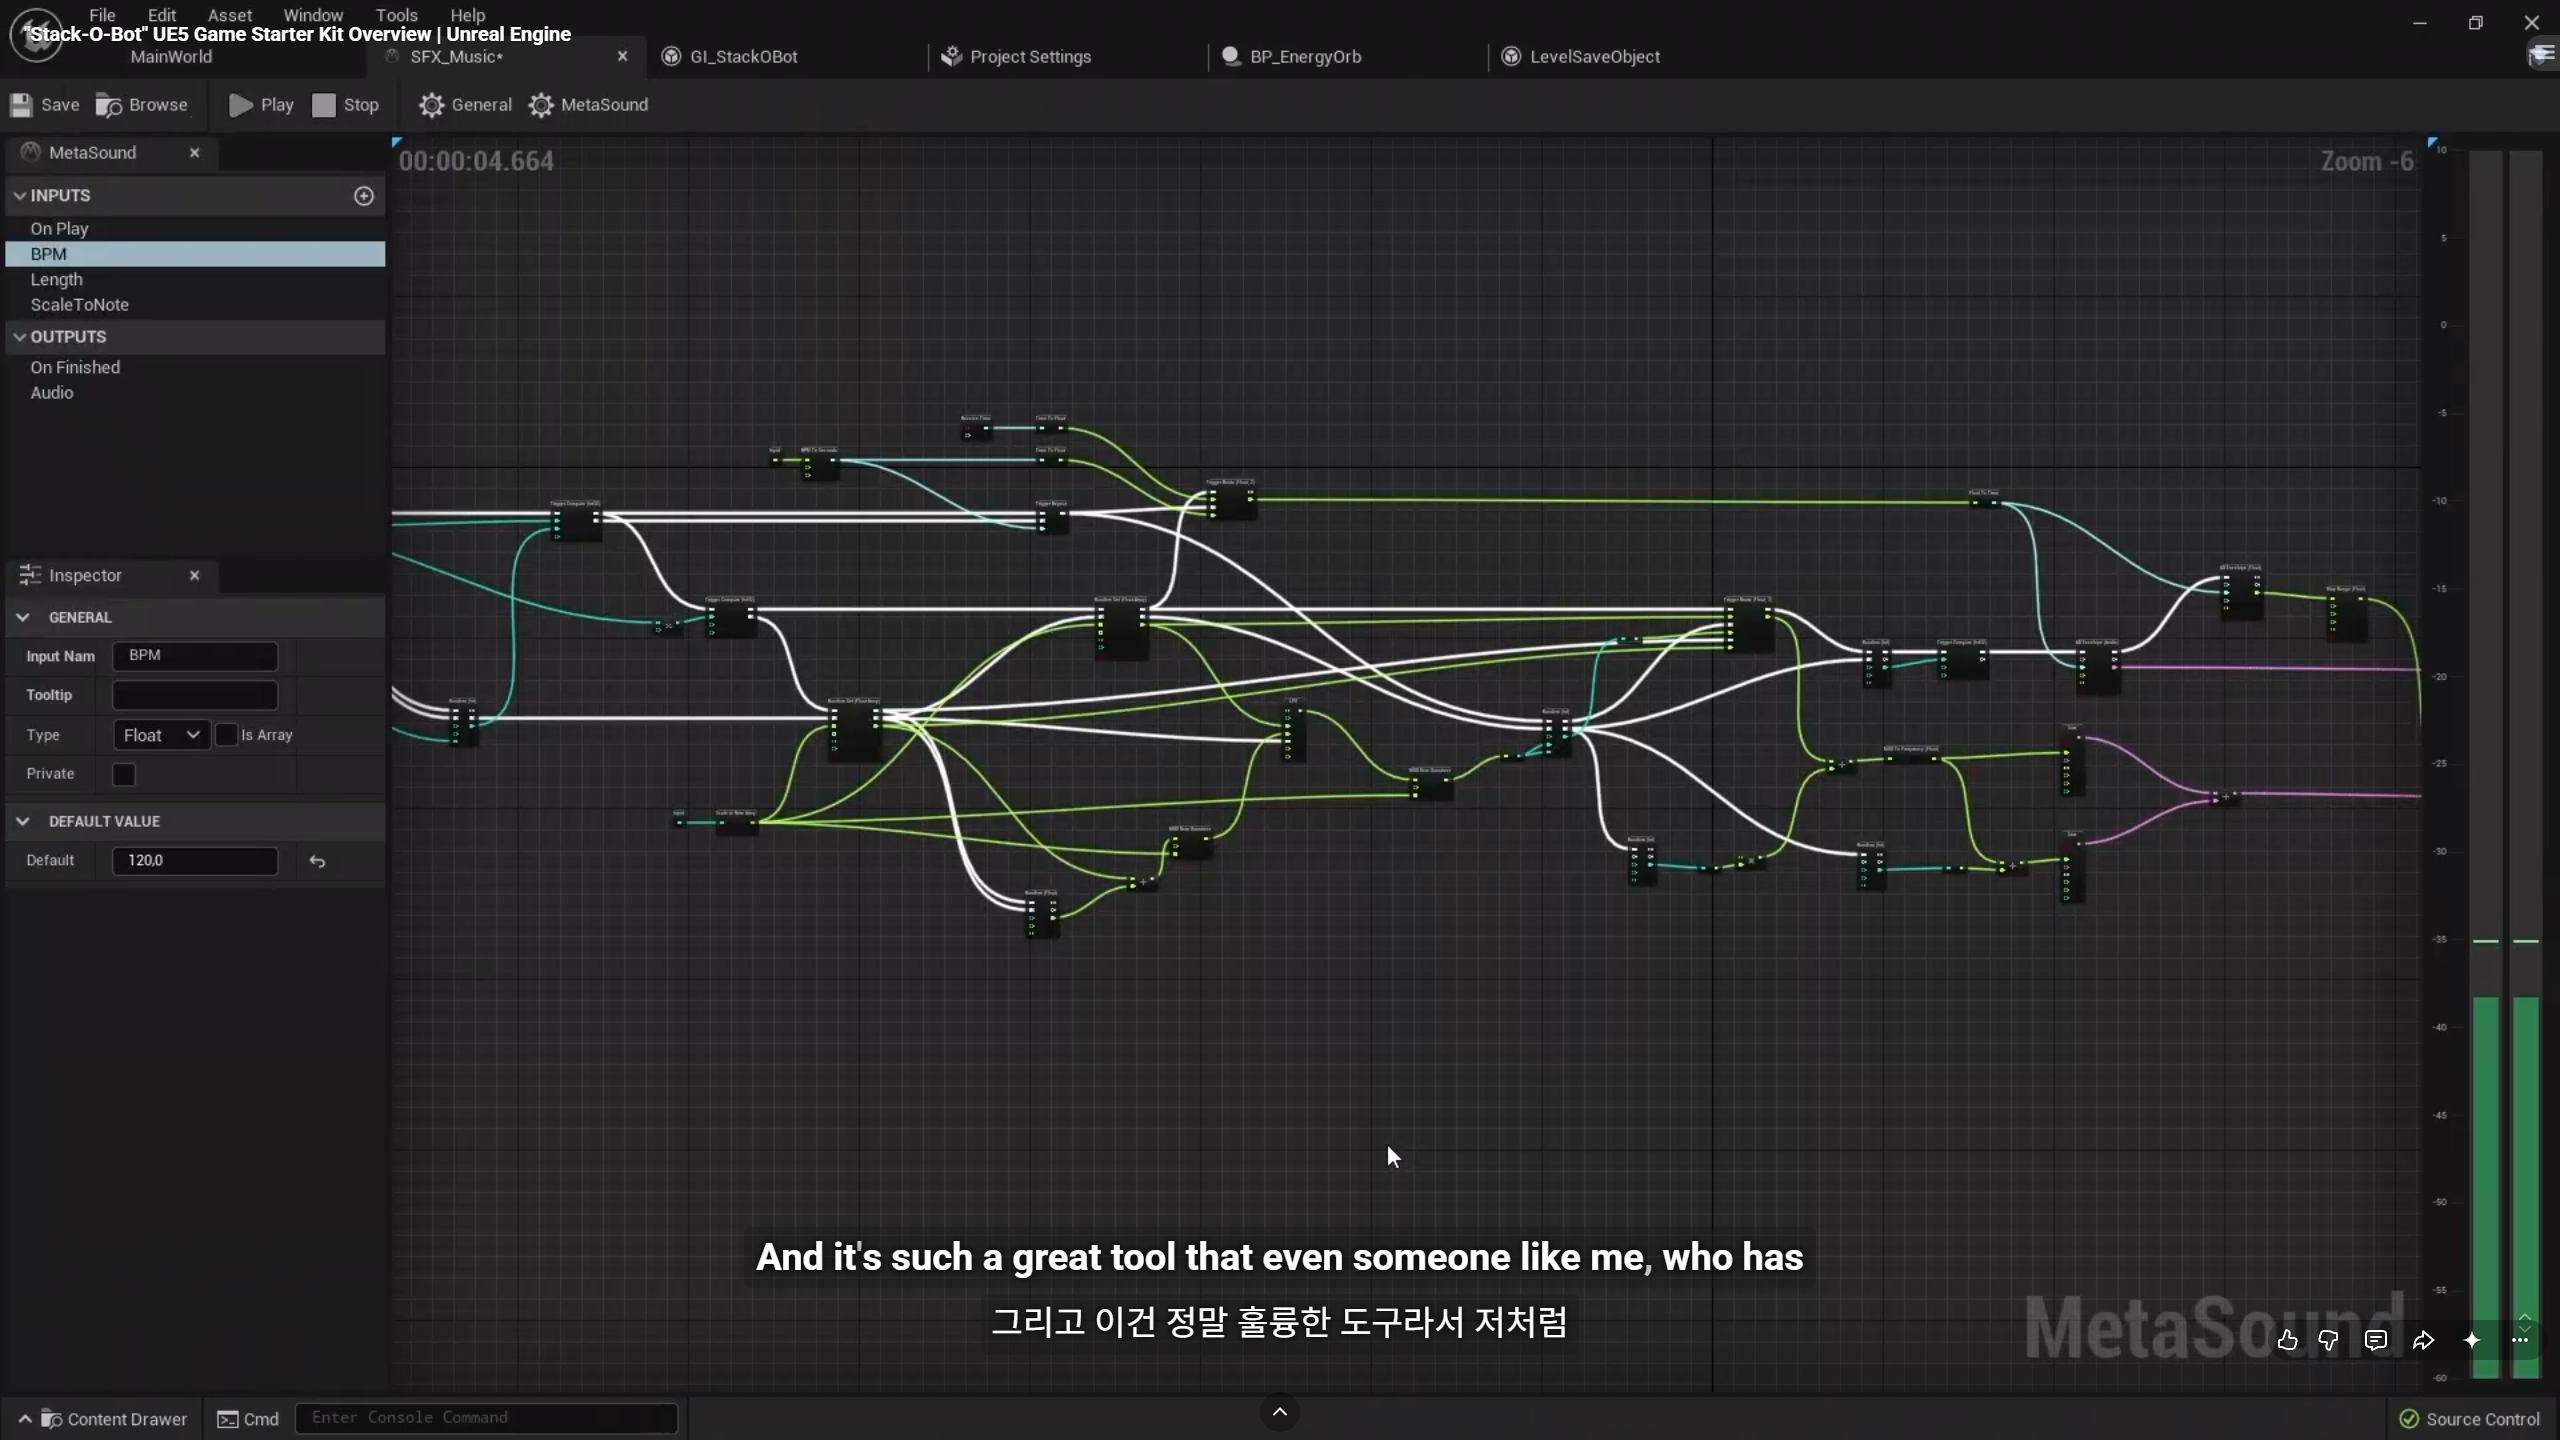Click the thumbs up like icon
Viewport: 2560px width, 1440px height.
[x=2287, y=1340]
